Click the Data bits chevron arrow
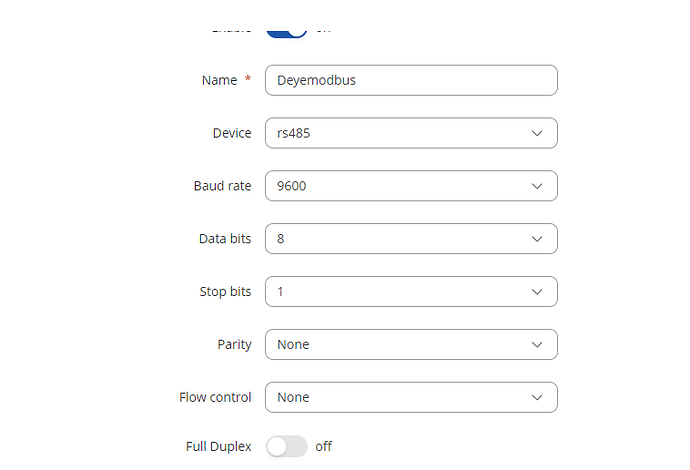 pos(537,239)
